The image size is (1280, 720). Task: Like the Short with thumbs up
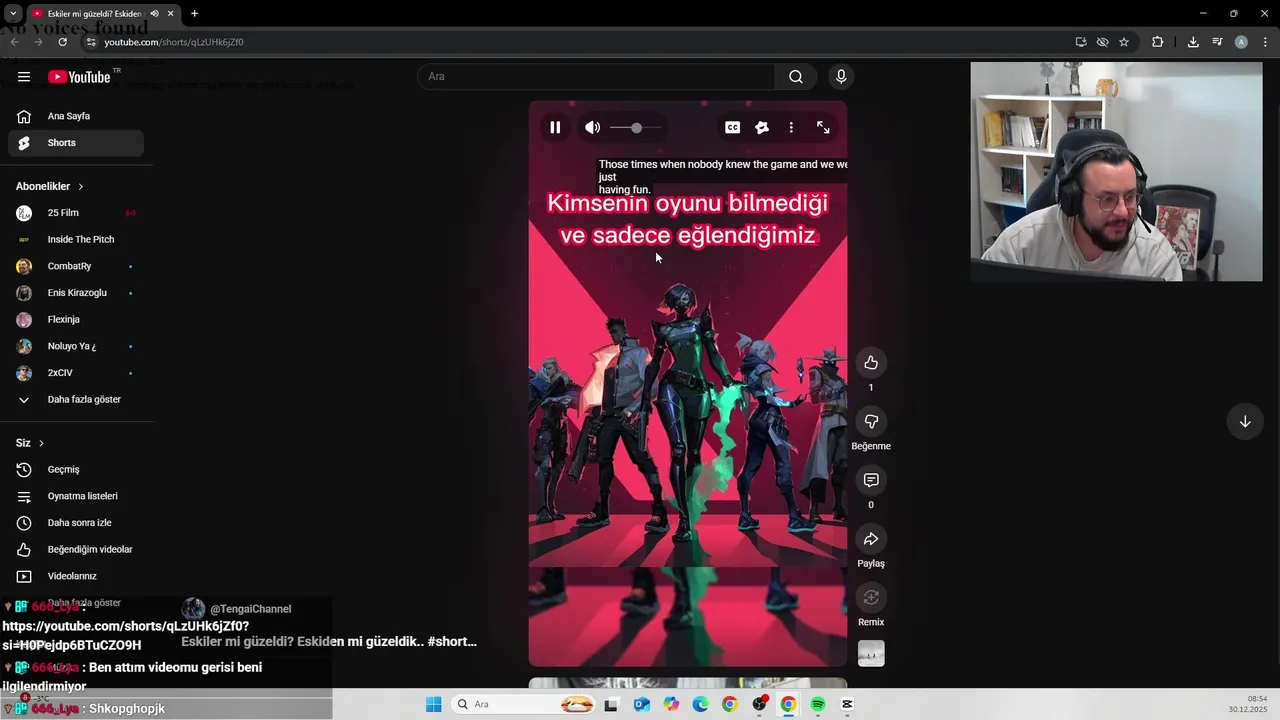tap(871, 363)
